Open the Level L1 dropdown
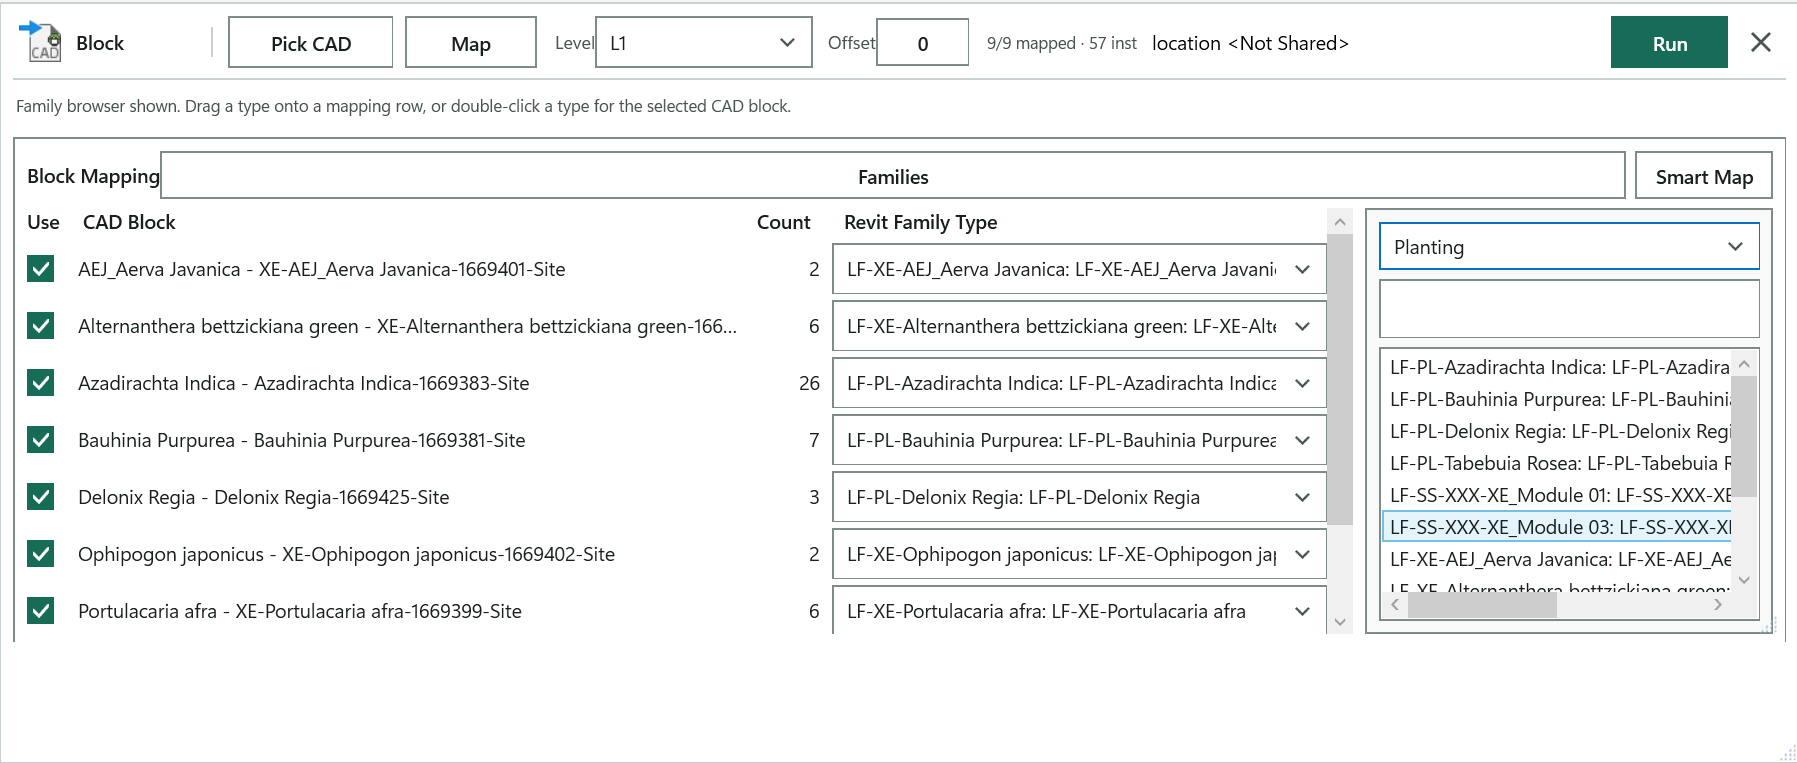Screen dimensions: 1797x763 (703, 43)
